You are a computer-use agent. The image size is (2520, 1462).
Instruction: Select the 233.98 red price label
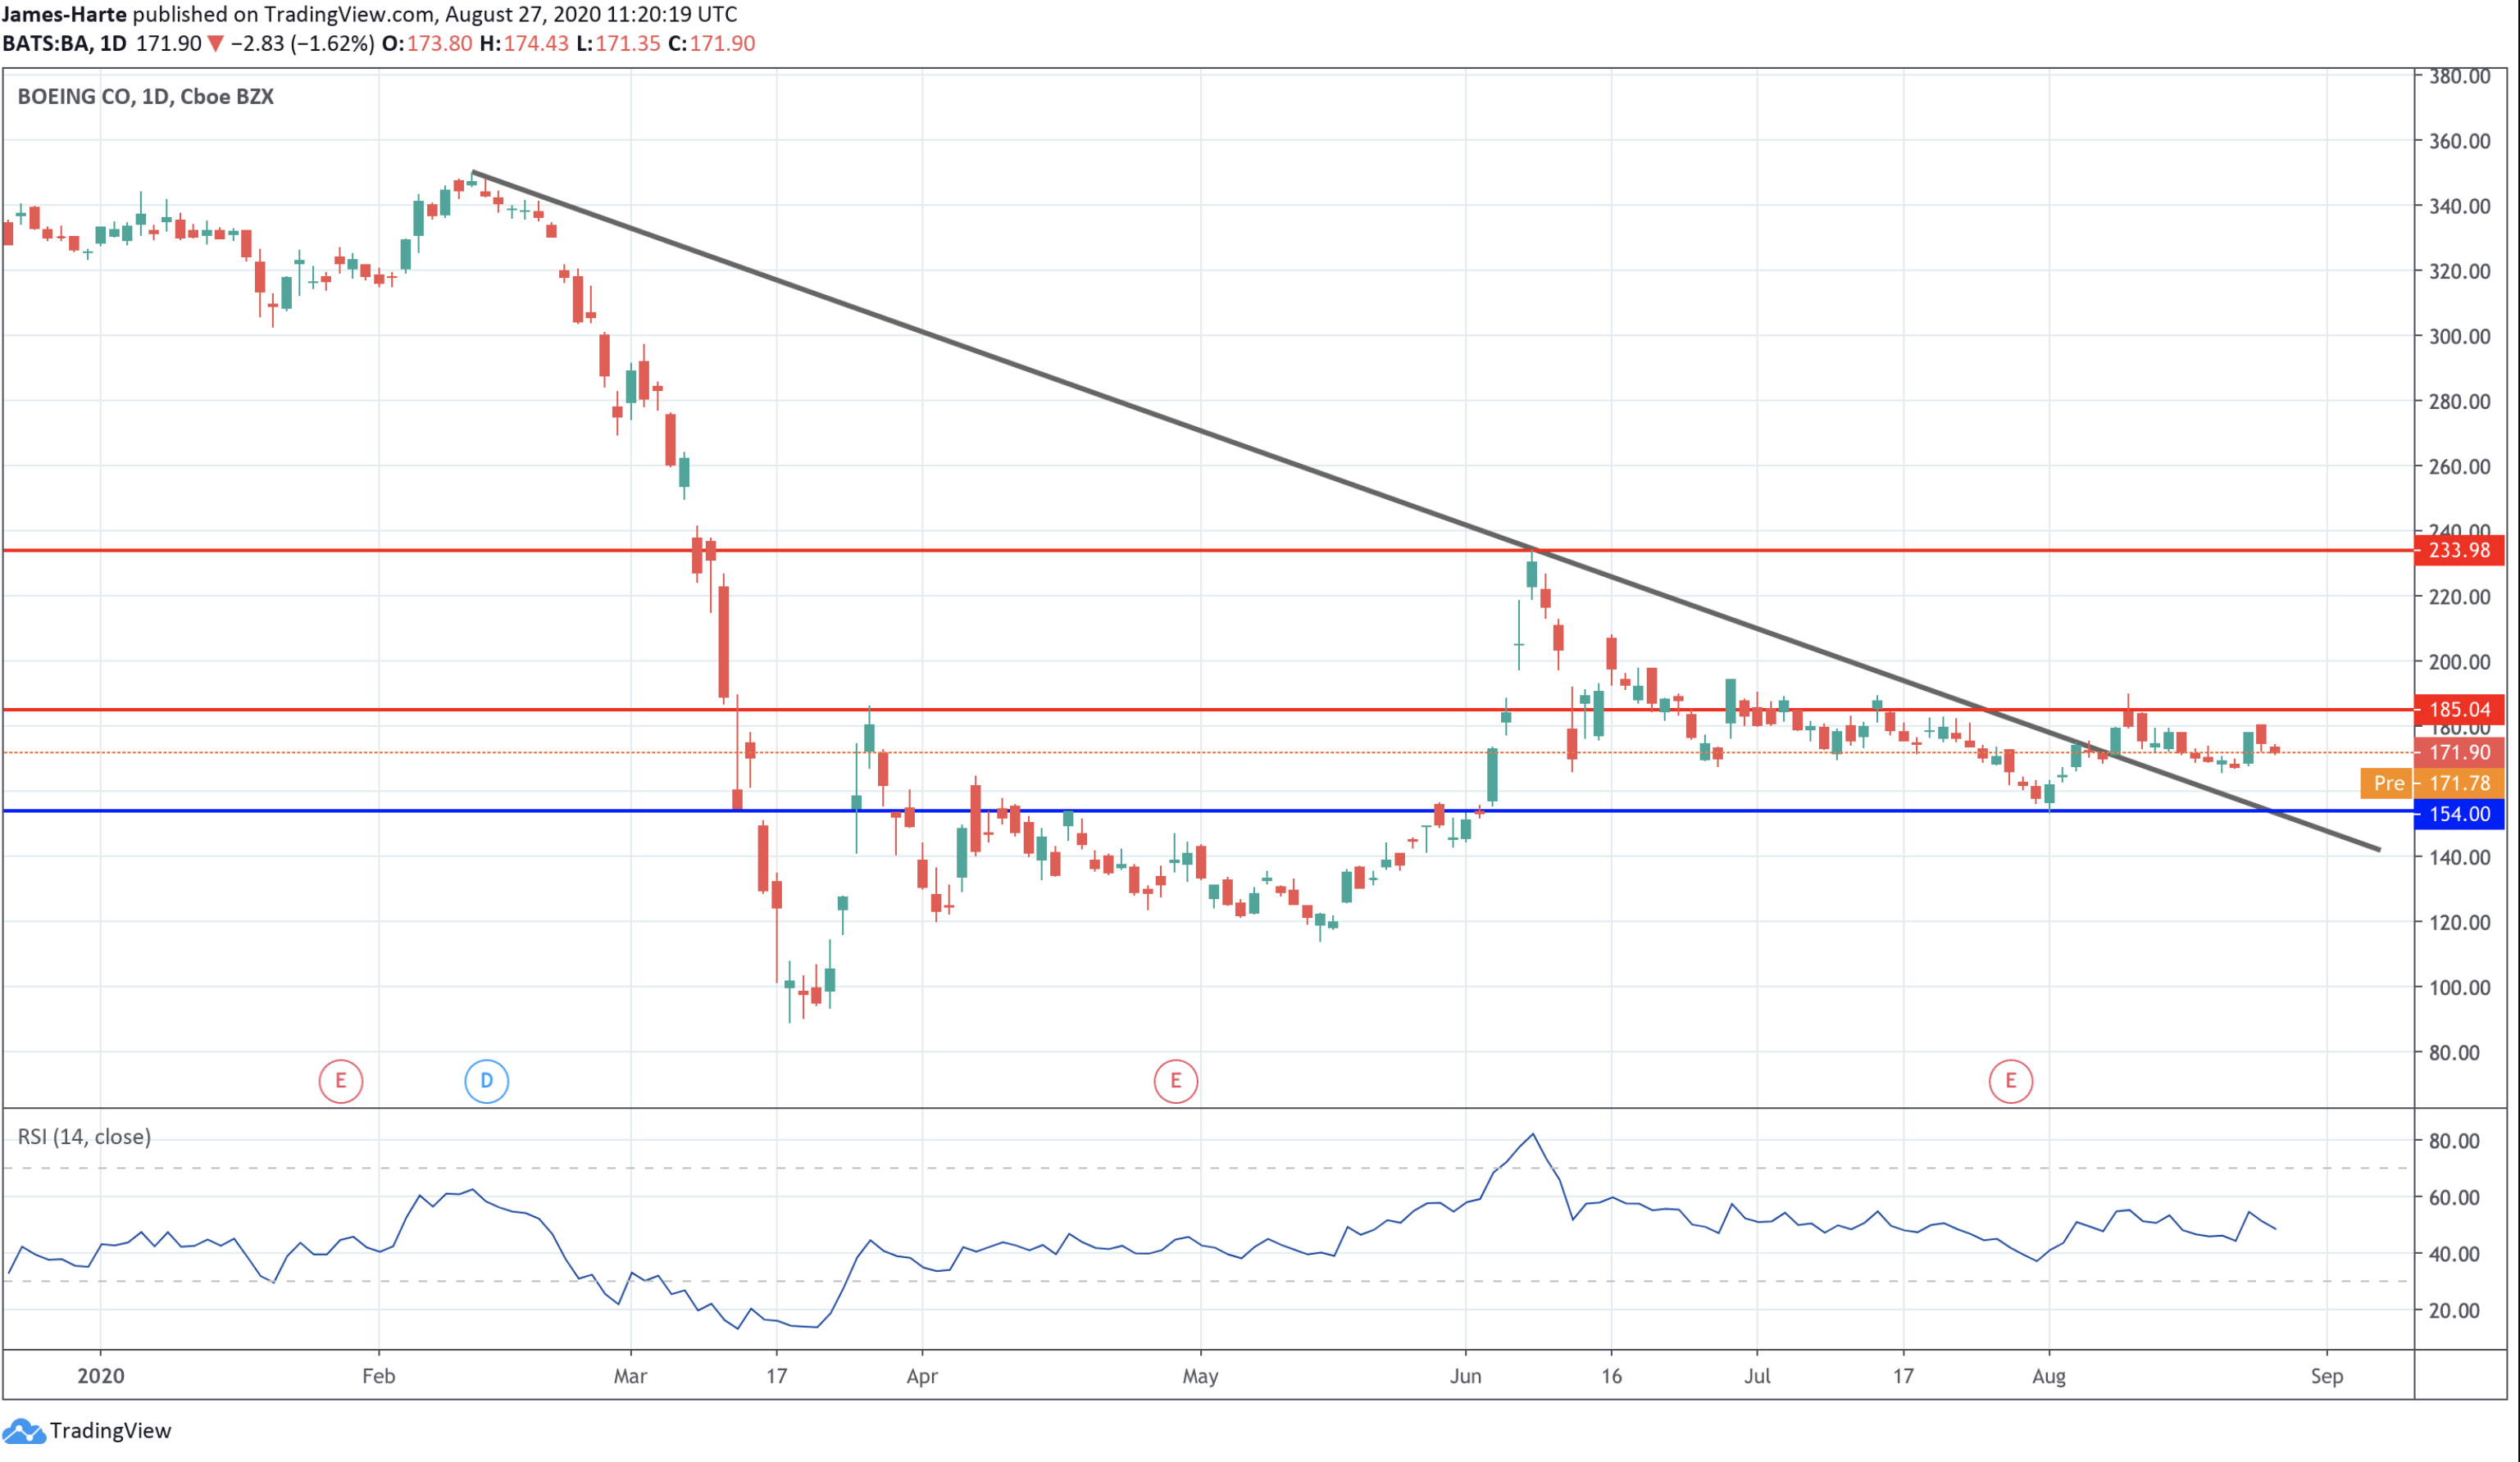[x=2458, y=550]
